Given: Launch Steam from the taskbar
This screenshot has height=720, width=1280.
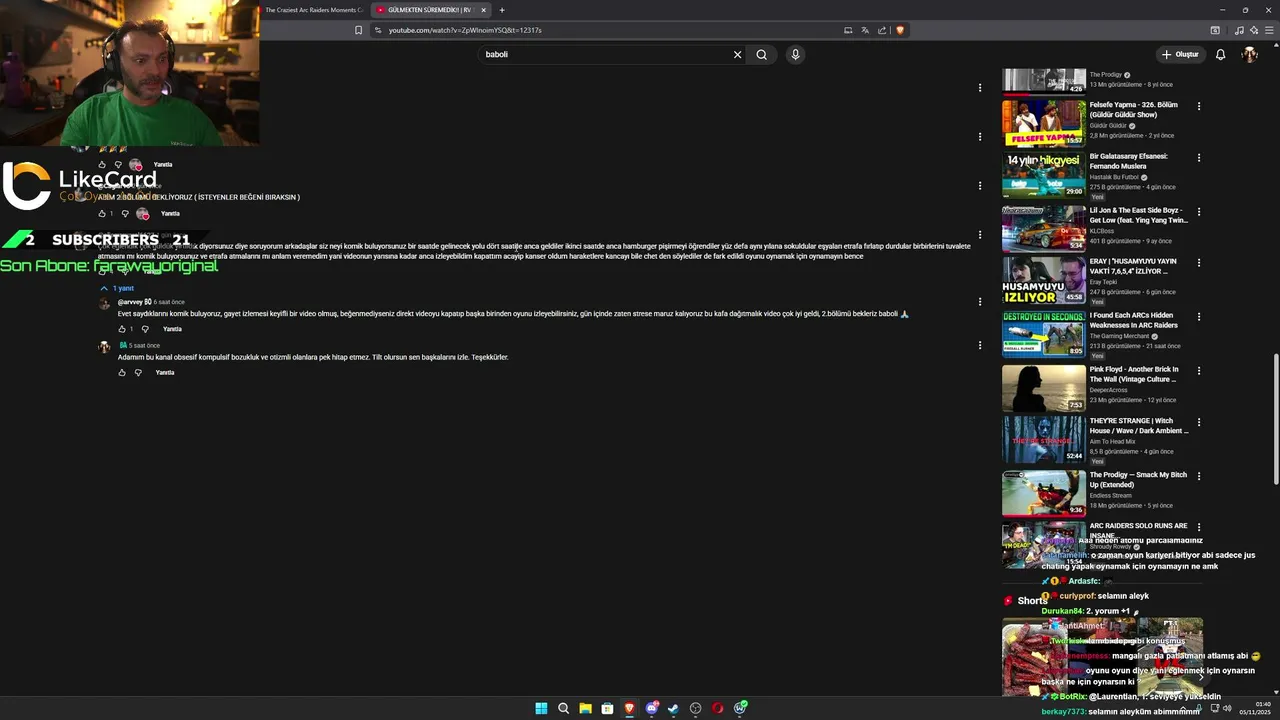Looking at the screenshot, I should click(673, 708).
